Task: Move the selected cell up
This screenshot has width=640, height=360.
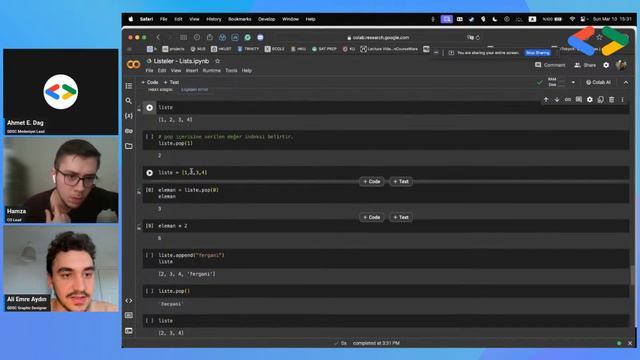Action: tap(546, 100)
